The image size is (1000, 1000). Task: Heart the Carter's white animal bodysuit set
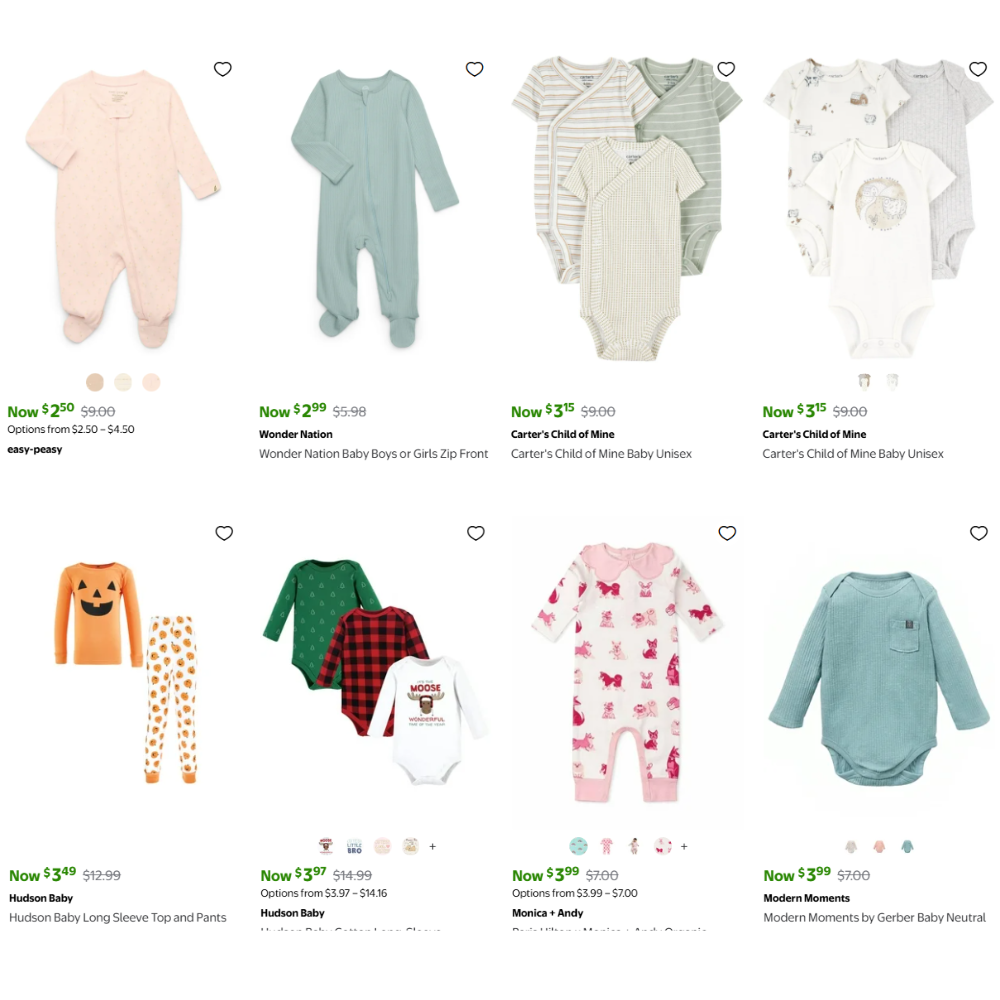click(978, 69)
